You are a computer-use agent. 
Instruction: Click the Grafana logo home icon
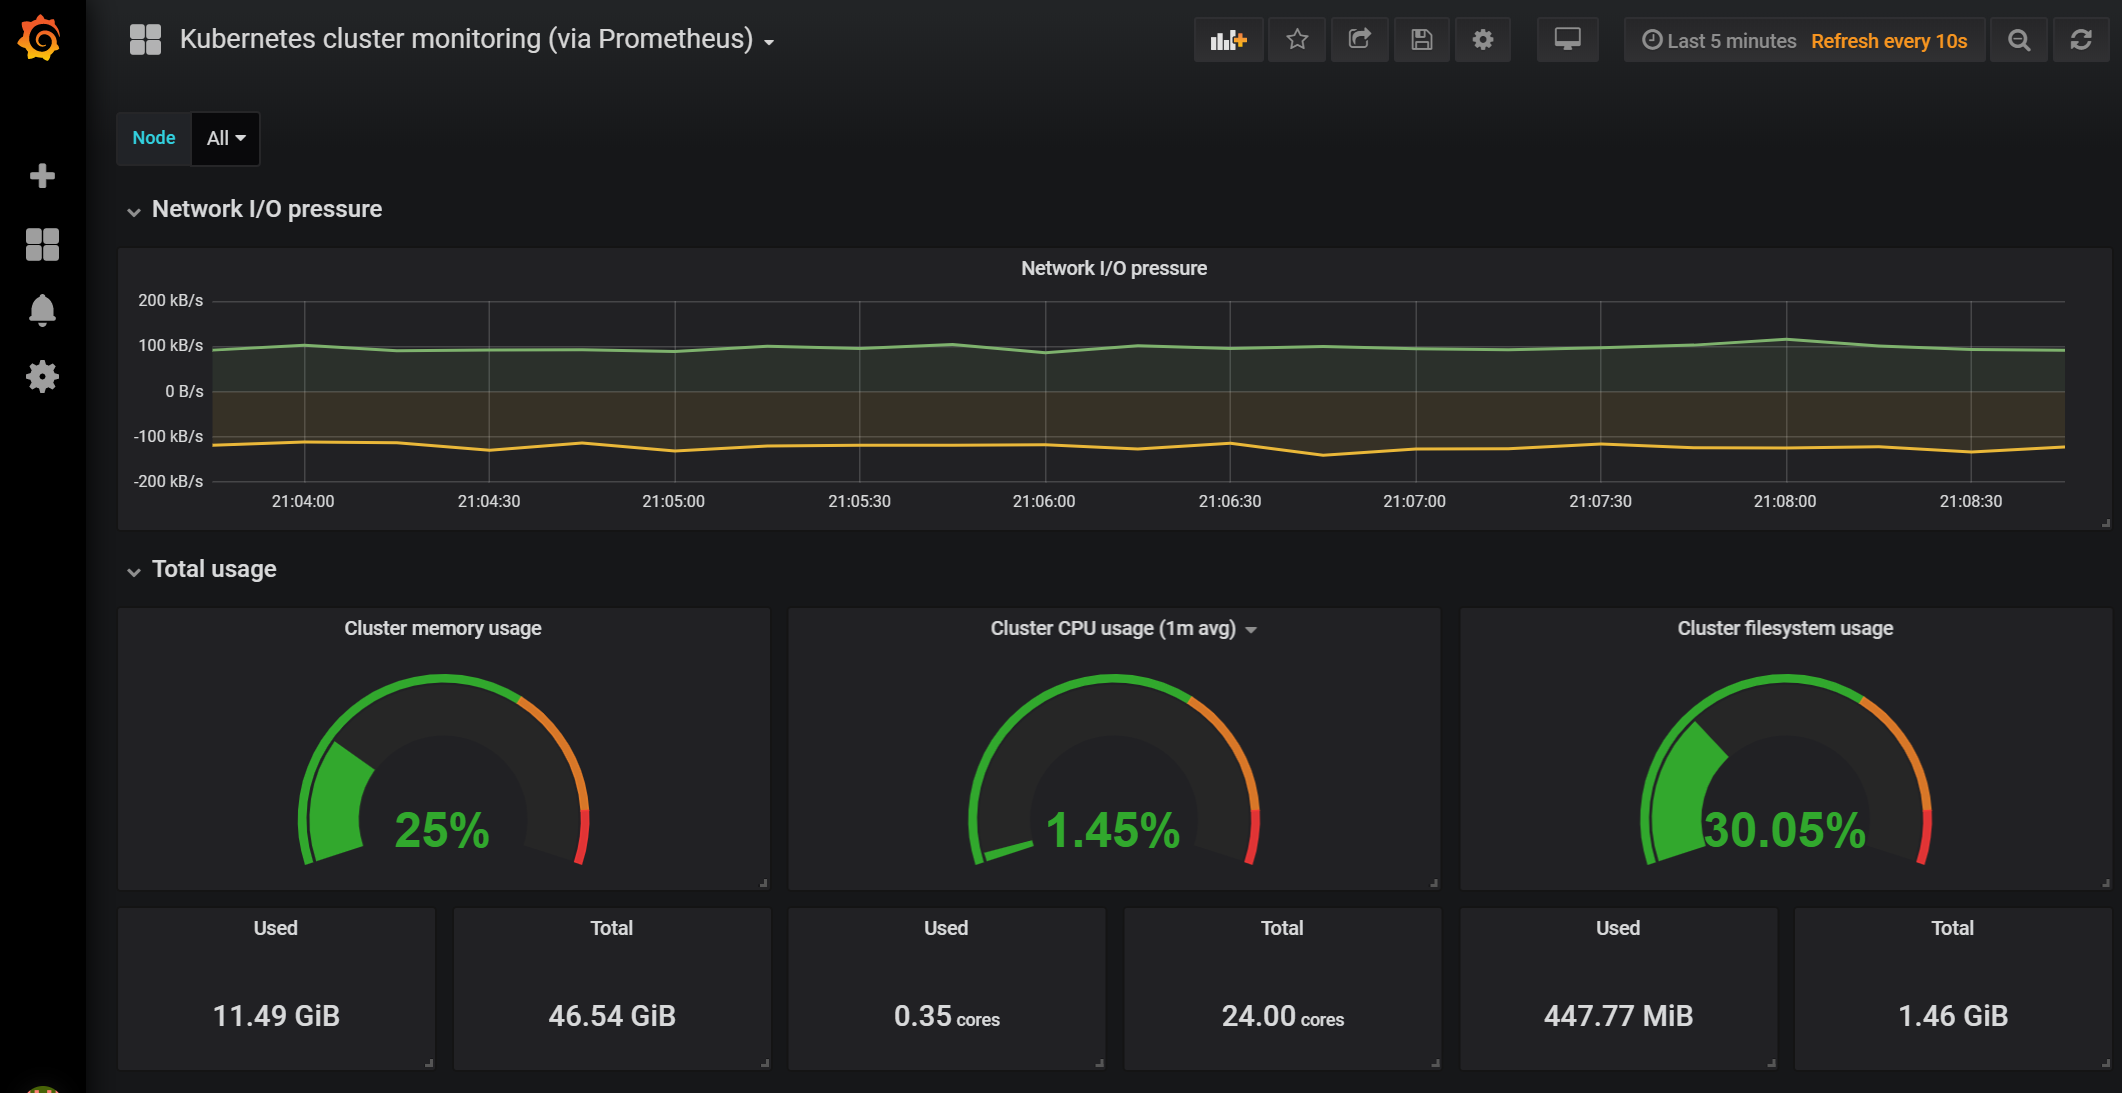coord(40,38)
